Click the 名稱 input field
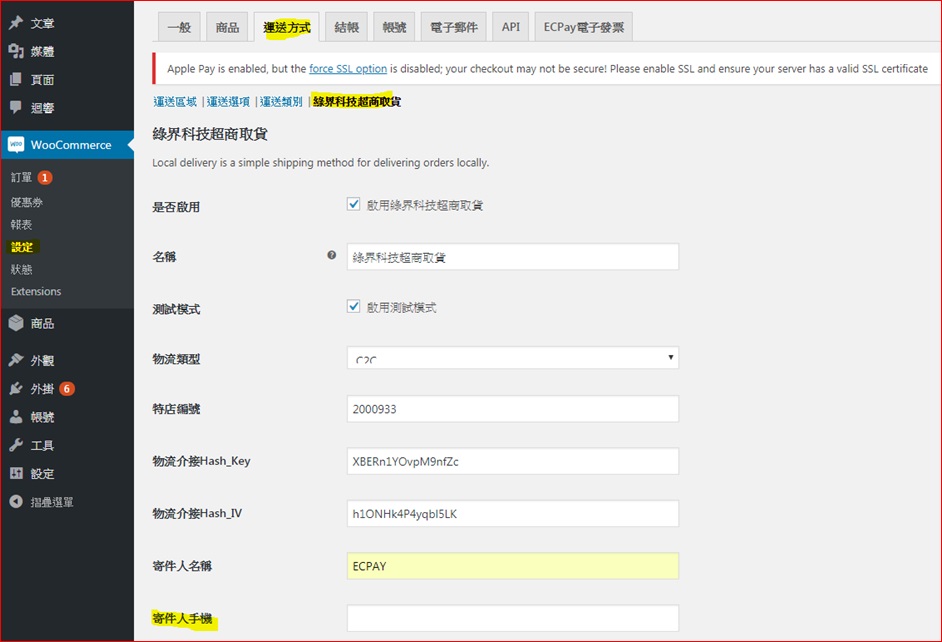The image size is (942, 642). point(512,257)
